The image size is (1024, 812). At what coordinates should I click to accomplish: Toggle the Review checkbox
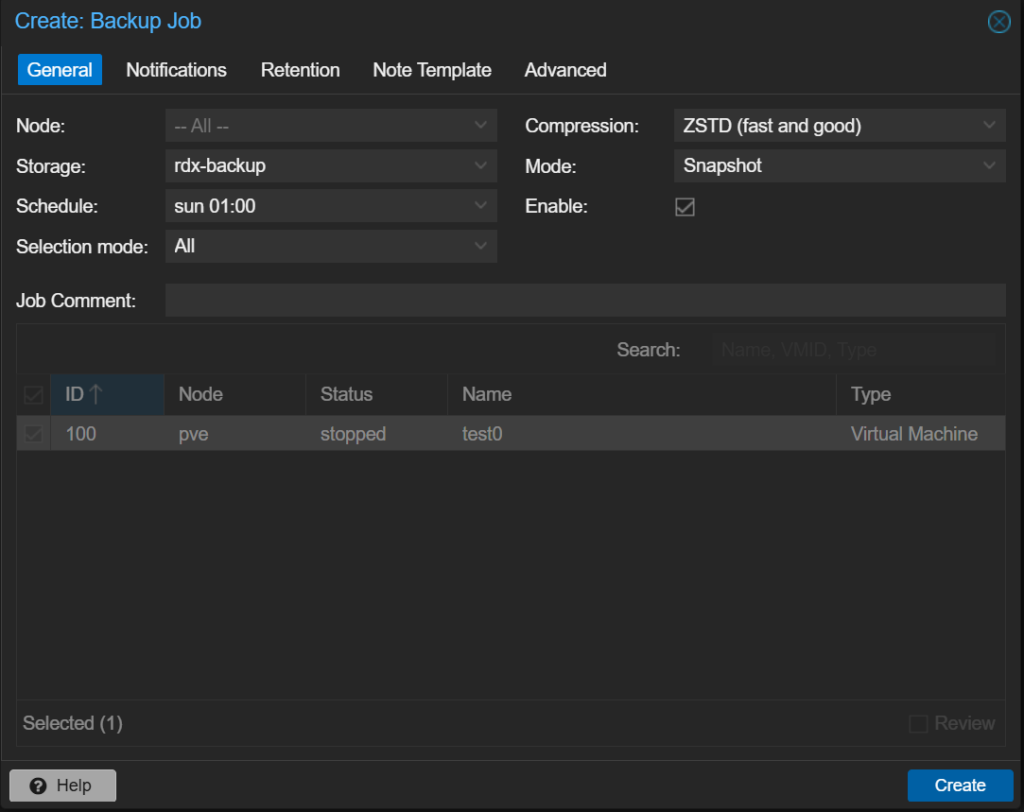[x=918, y=724]
